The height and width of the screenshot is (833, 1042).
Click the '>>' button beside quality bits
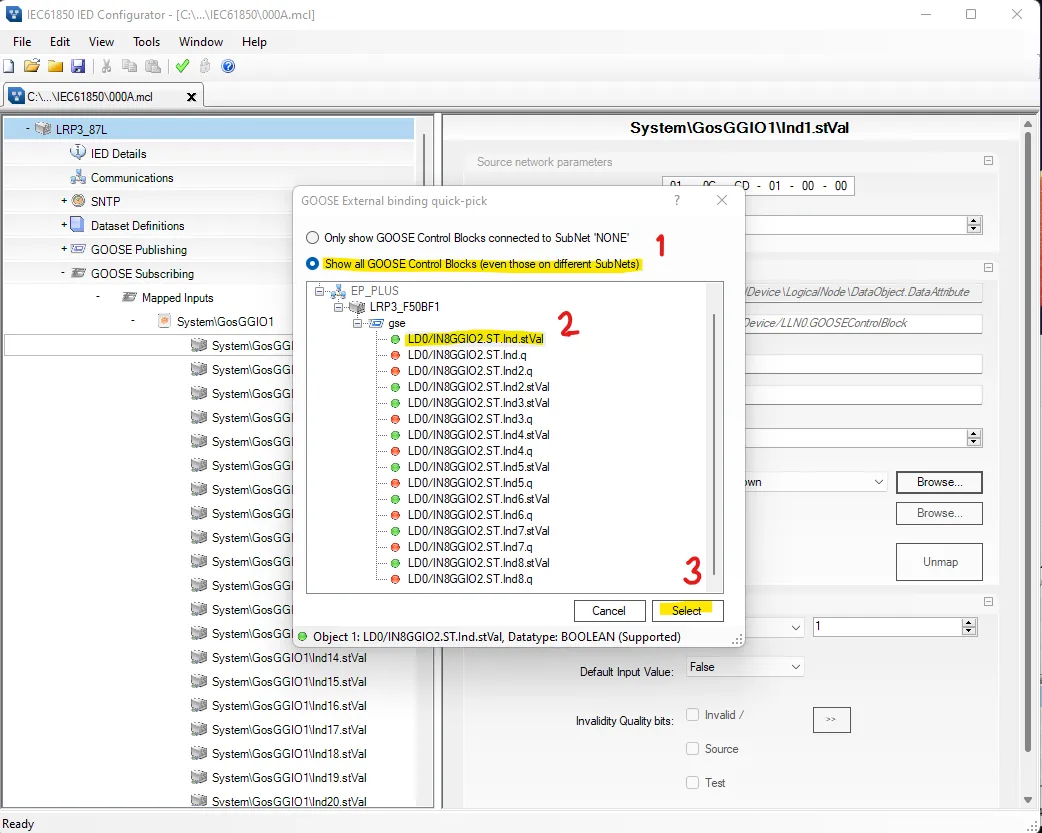tap(831, 719)
